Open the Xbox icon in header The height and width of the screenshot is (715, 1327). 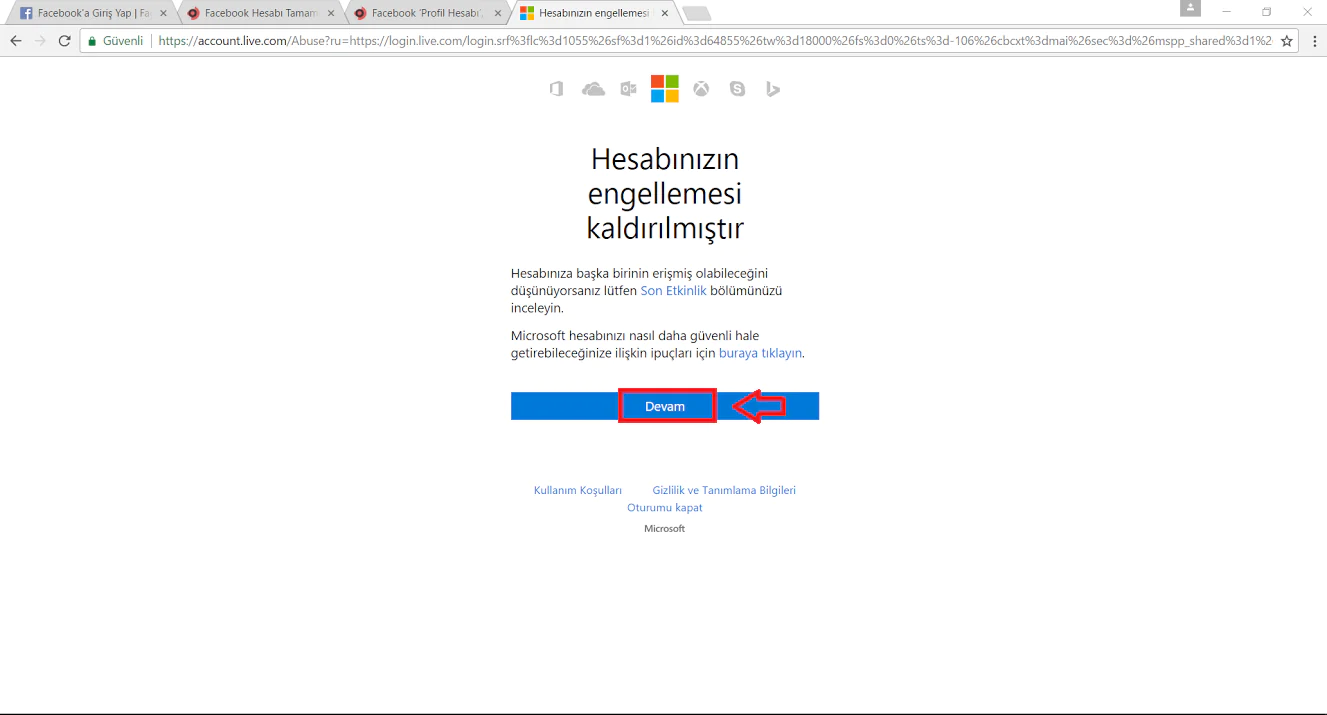pyautogui.click(x=702, y=89)
